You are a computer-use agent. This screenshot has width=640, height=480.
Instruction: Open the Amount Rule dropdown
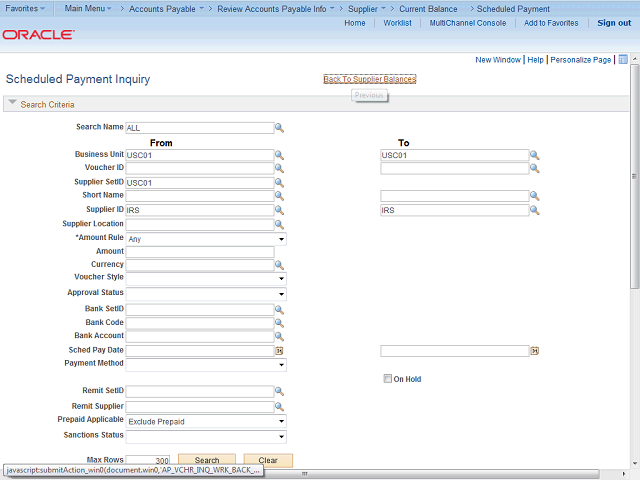[x=206, y=239]
